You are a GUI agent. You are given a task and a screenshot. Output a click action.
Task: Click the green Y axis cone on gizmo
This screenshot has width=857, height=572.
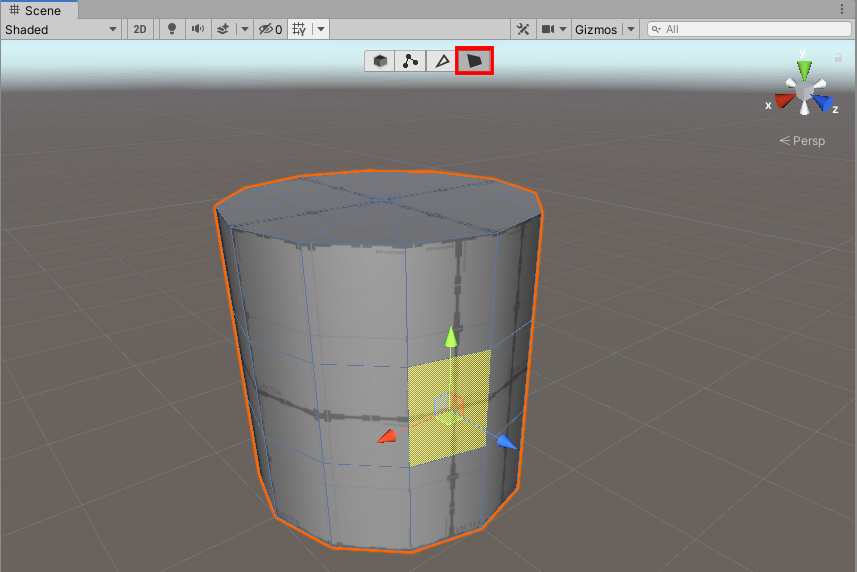pyautogui.click(x=804, y=70)
